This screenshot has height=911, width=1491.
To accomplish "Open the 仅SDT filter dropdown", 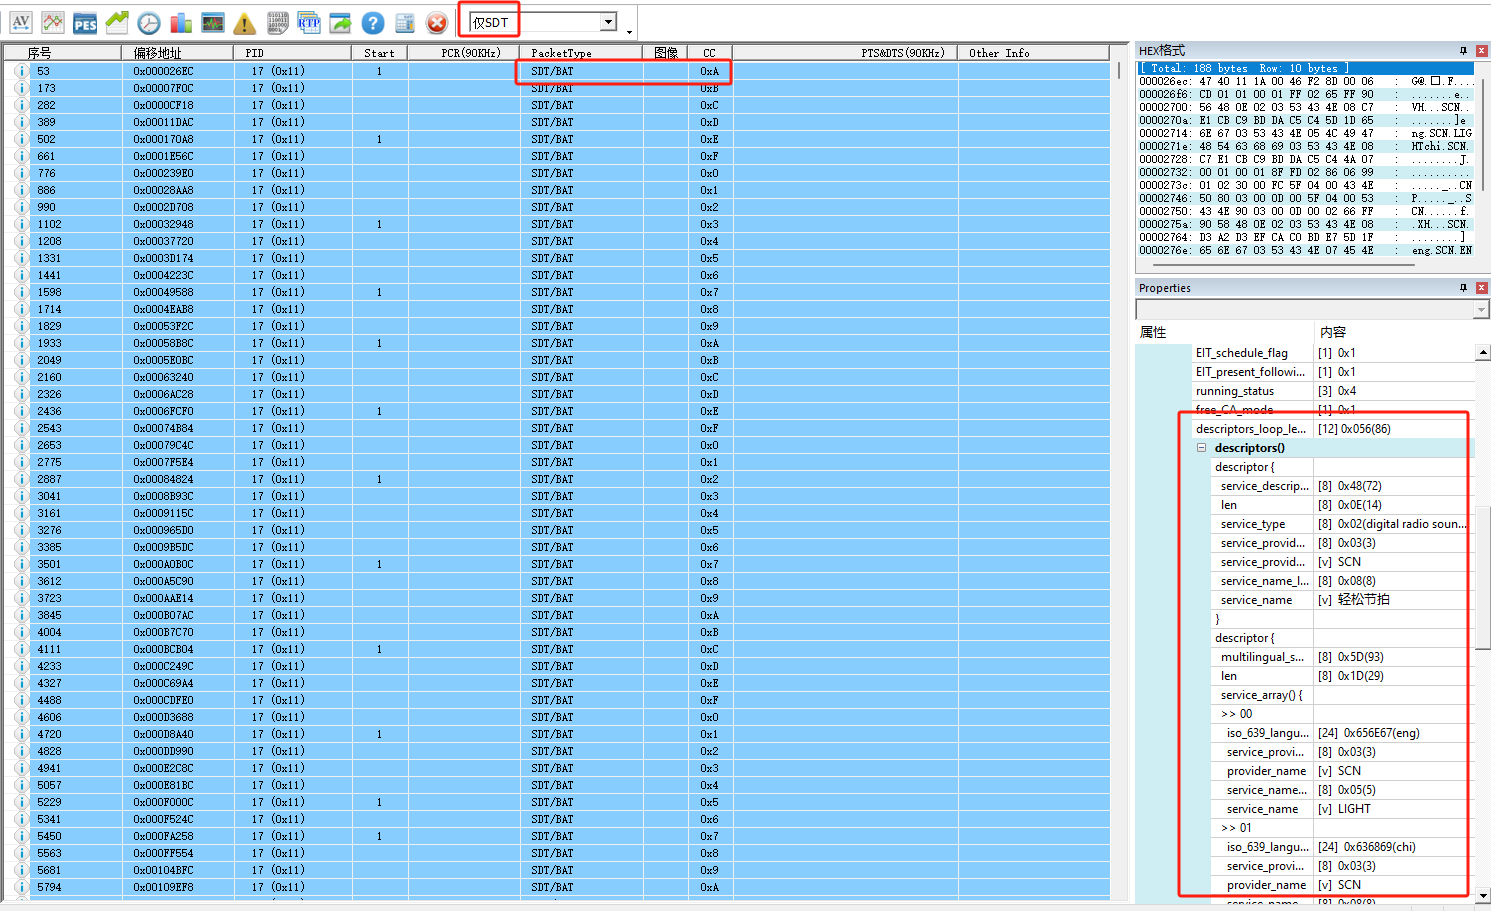I will coord(608,22).
